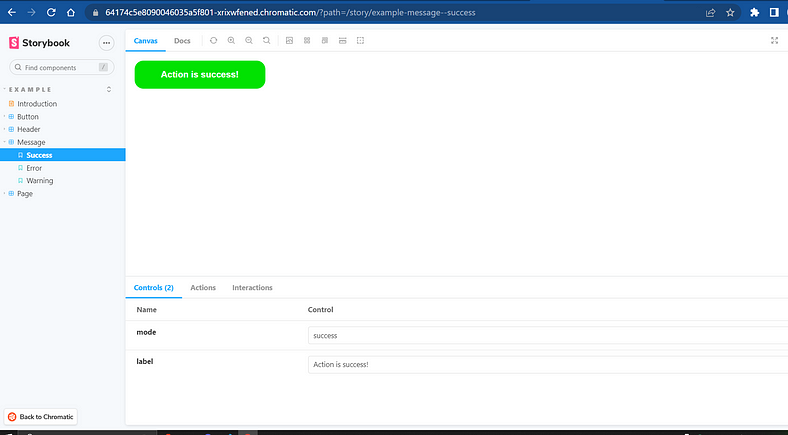Switch to the Canvas tab
788x435 pixels.
(146, 41)
